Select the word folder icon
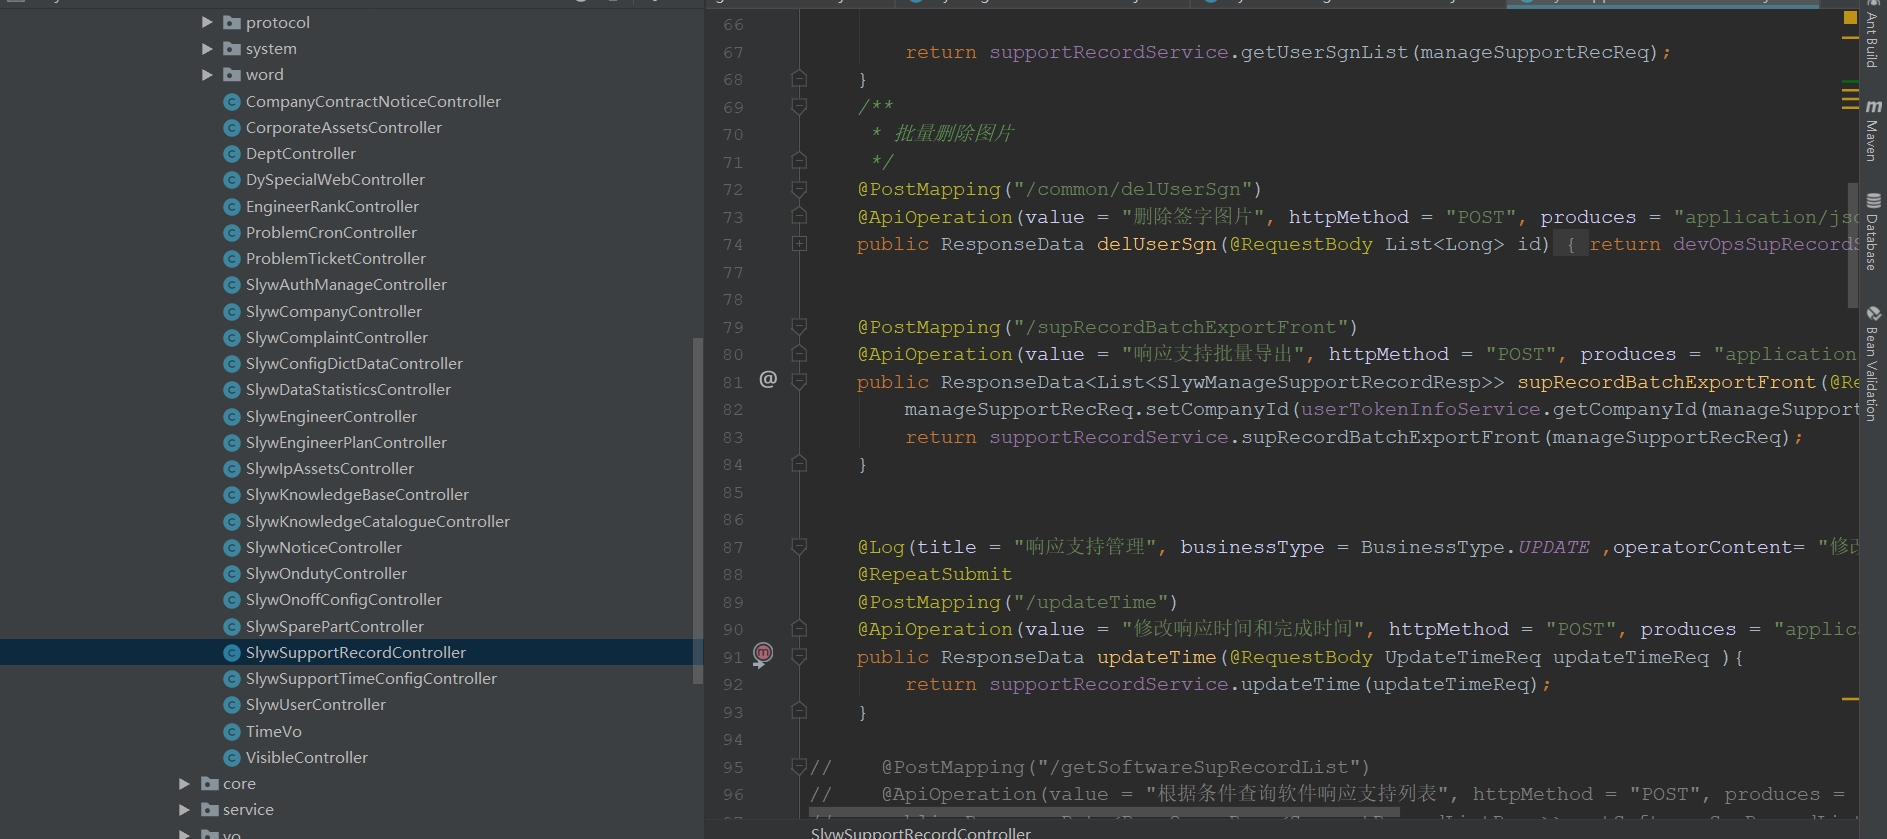Screen dimensions: 1887x839 pos(232,74)
